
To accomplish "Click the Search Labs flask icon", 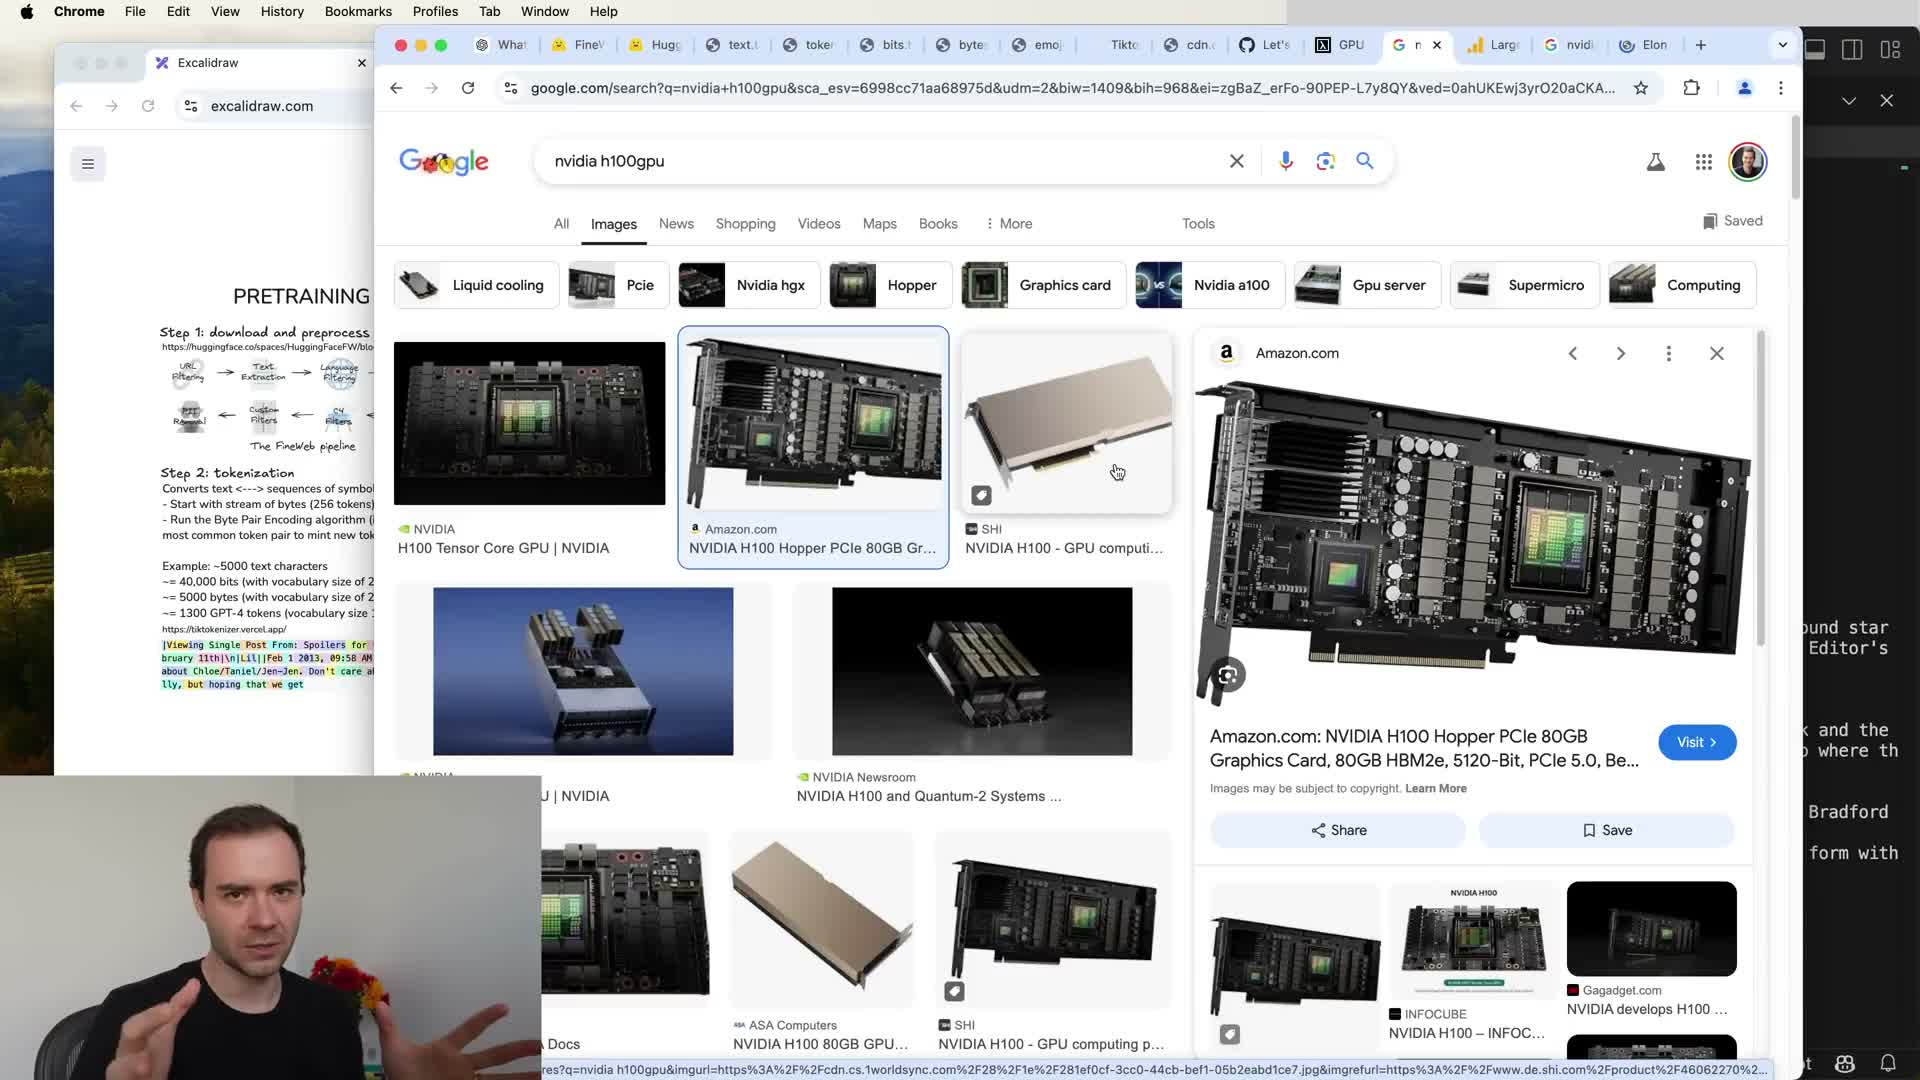I will click(1655, 162).
